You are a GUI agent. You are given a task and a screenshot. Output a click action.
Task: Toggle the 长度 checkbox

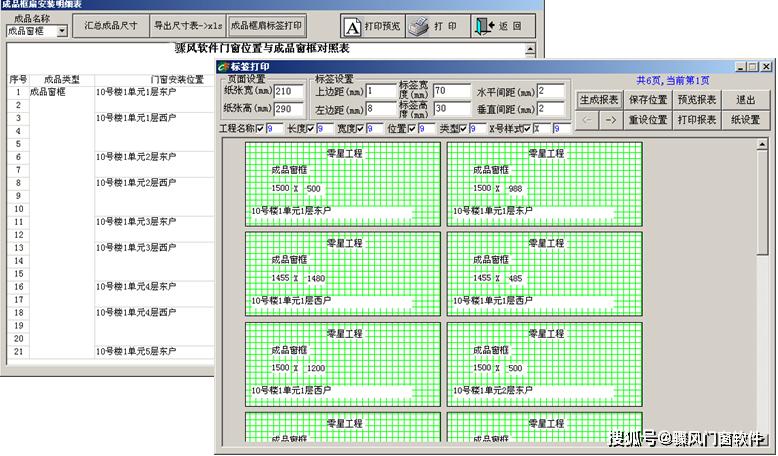(x=311, y=129)
